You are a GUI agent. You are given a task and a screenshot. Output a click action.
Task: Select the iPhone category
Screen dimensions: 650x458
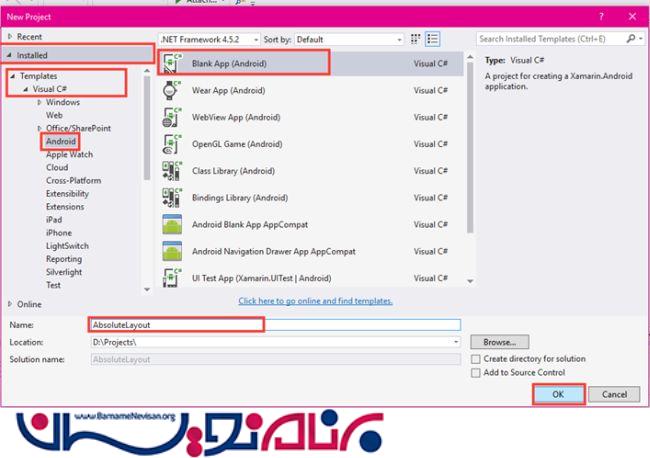pyautogui.click(x=59, y=233)
